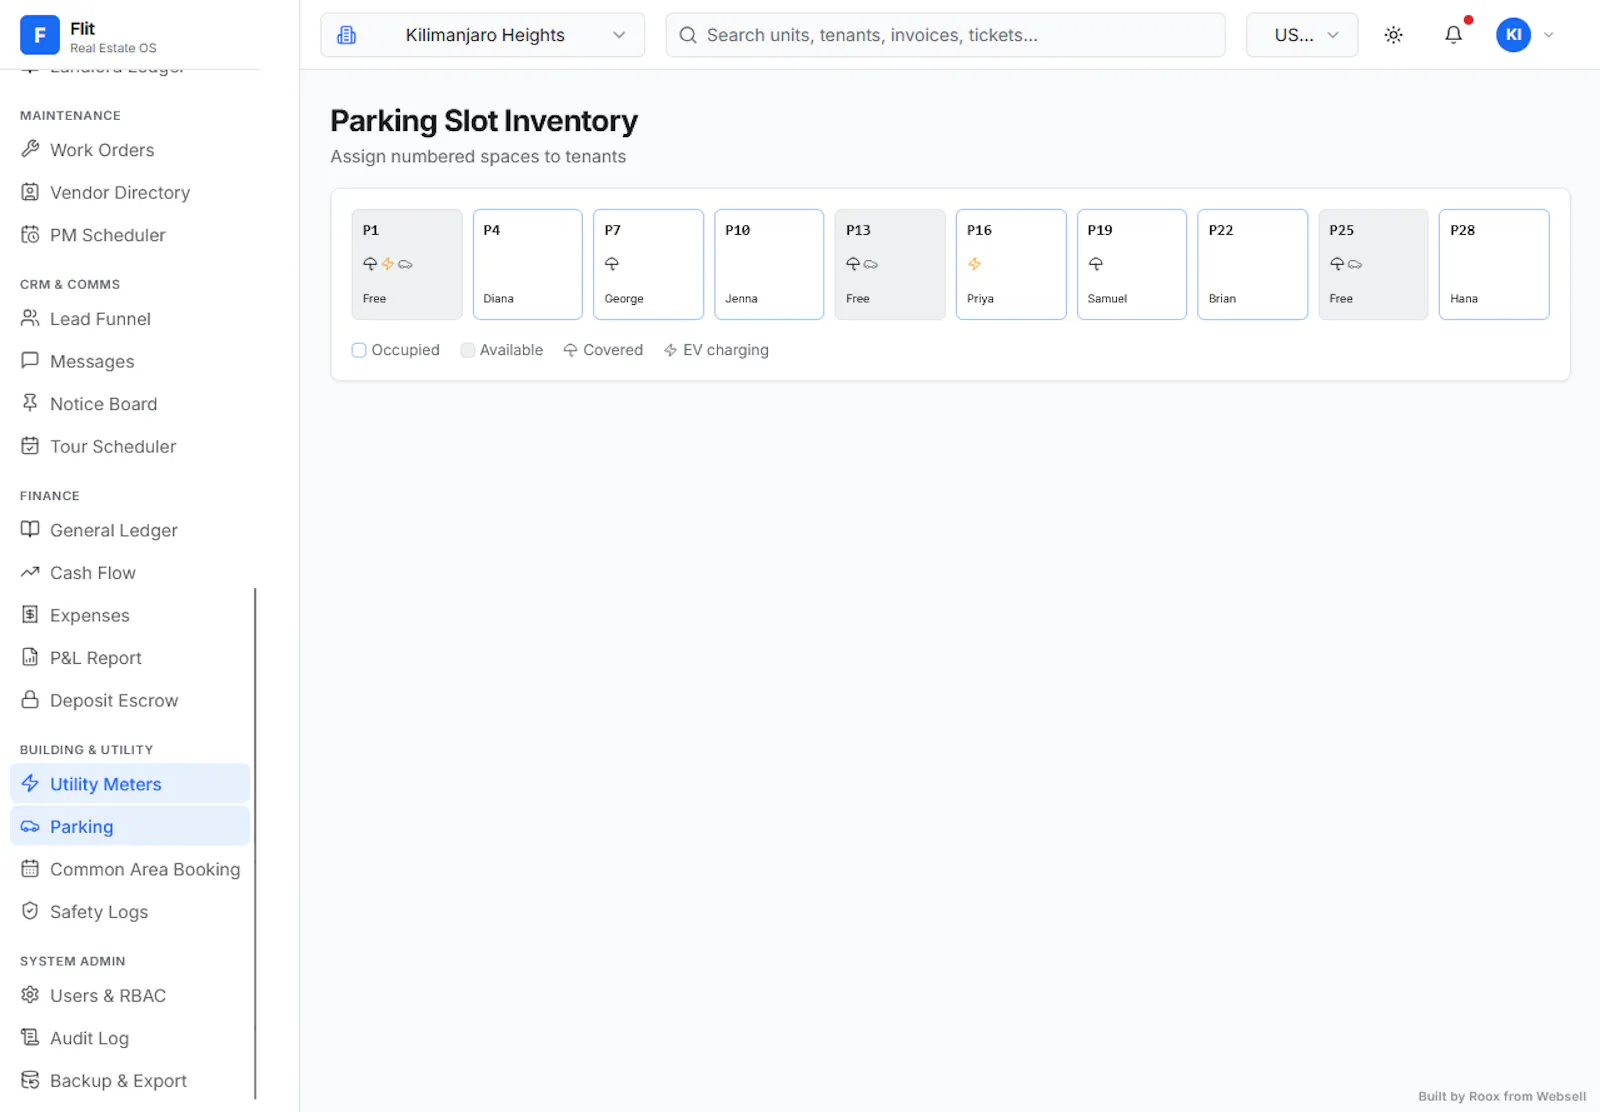
Task: Click the Safety Logs shield icon
Action: pos(30,911)
